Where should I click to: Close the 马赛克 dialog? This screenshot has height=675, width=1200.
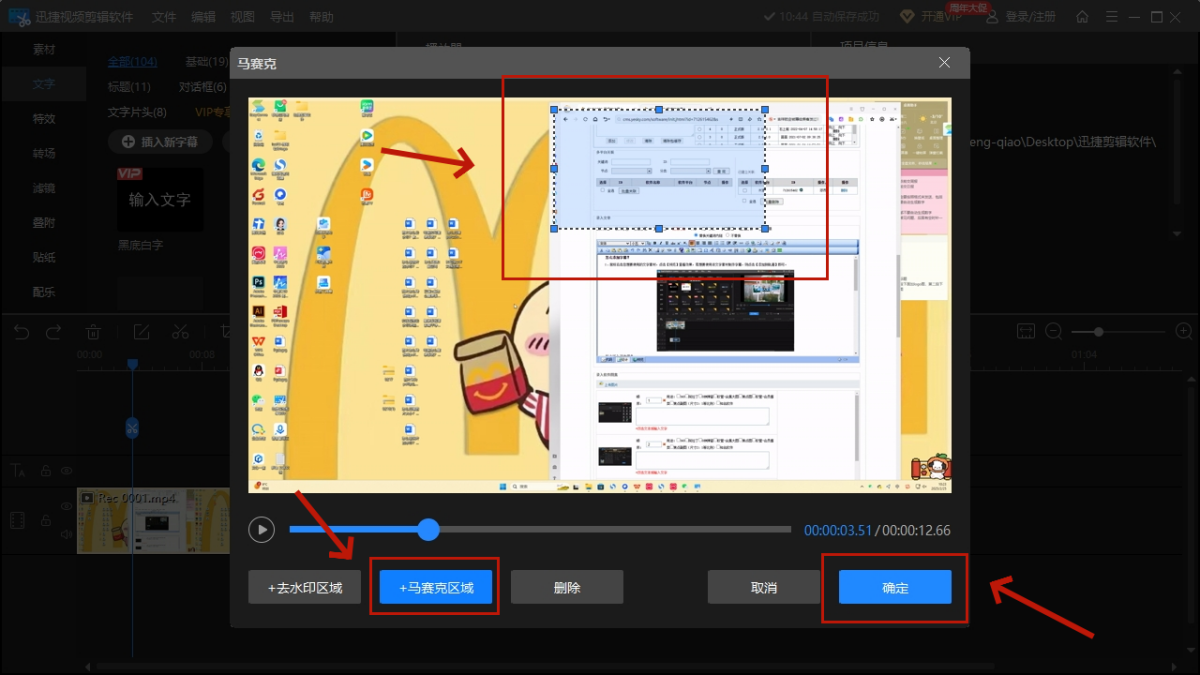945,63
